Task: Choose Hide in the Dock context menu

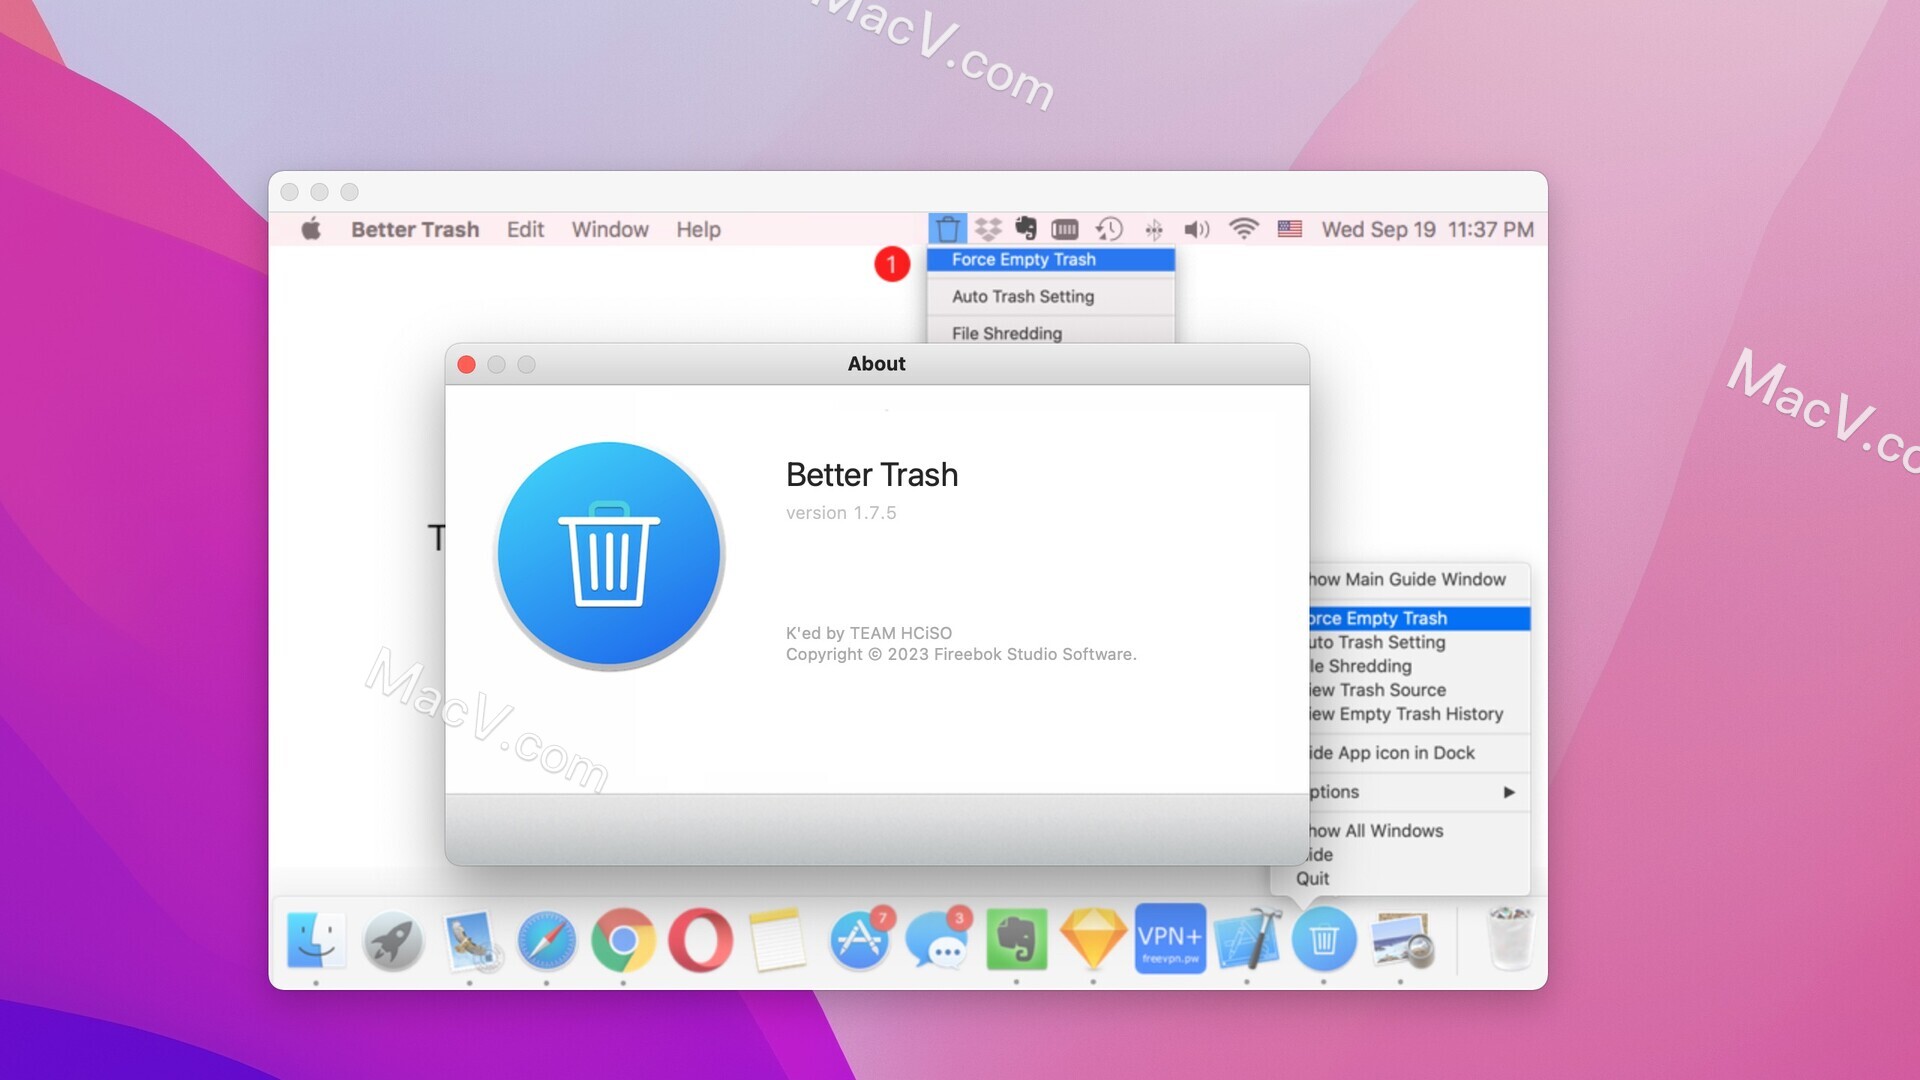Action: tap(1418, 855)
